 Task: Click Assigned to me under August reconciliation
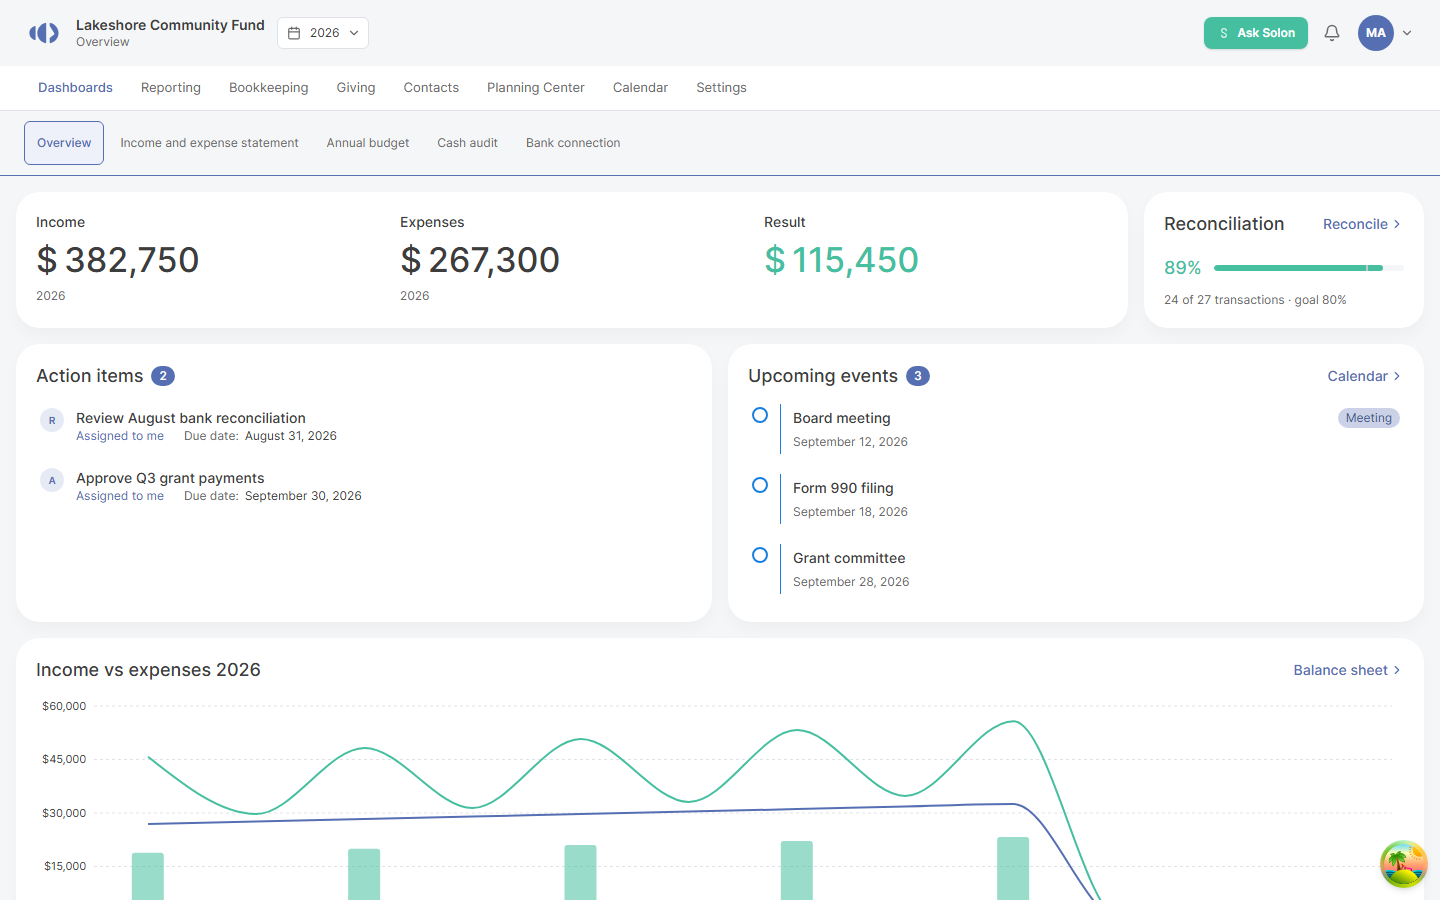[120, 436]
